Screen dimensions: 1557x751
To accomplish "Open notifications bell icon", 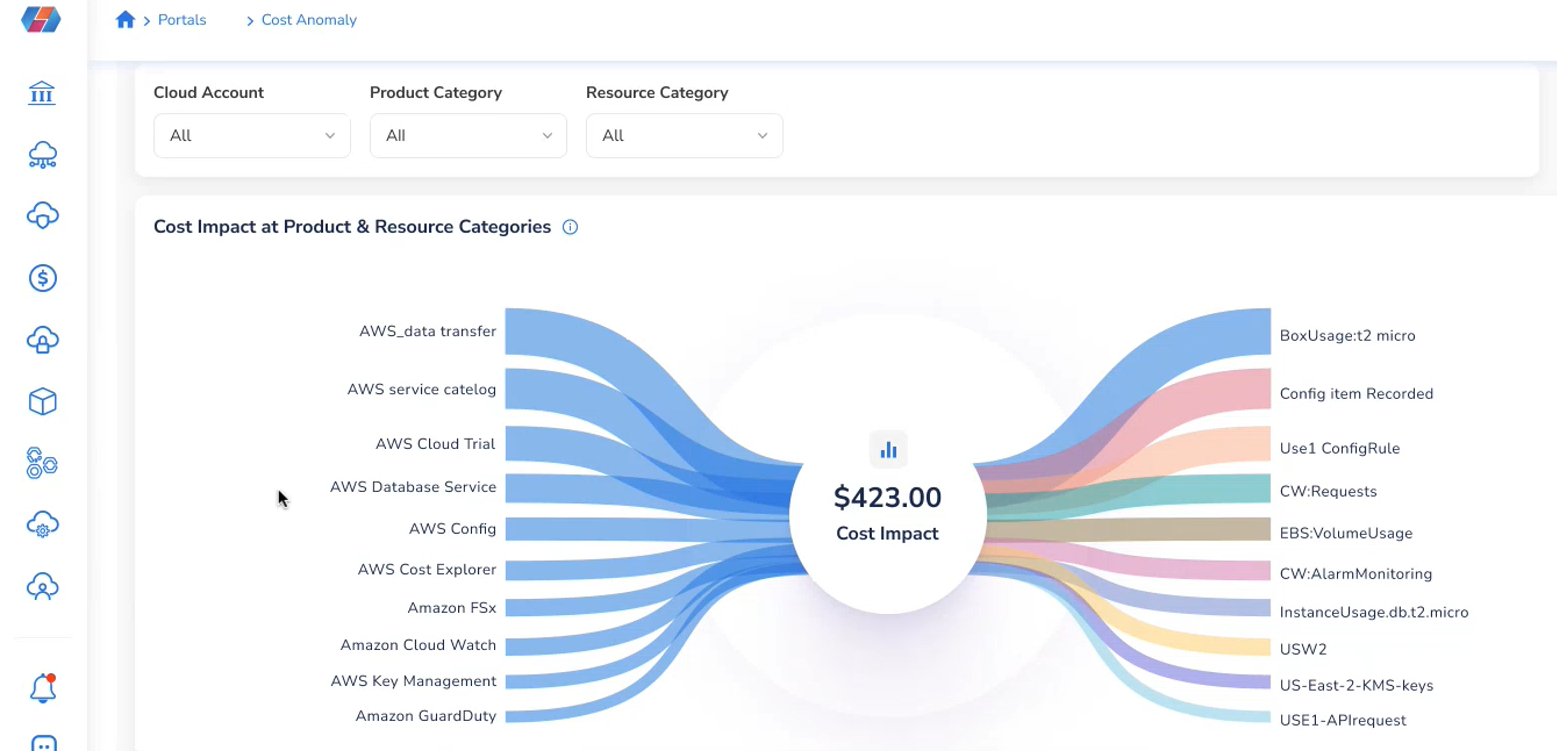I will tap(42, 688).
